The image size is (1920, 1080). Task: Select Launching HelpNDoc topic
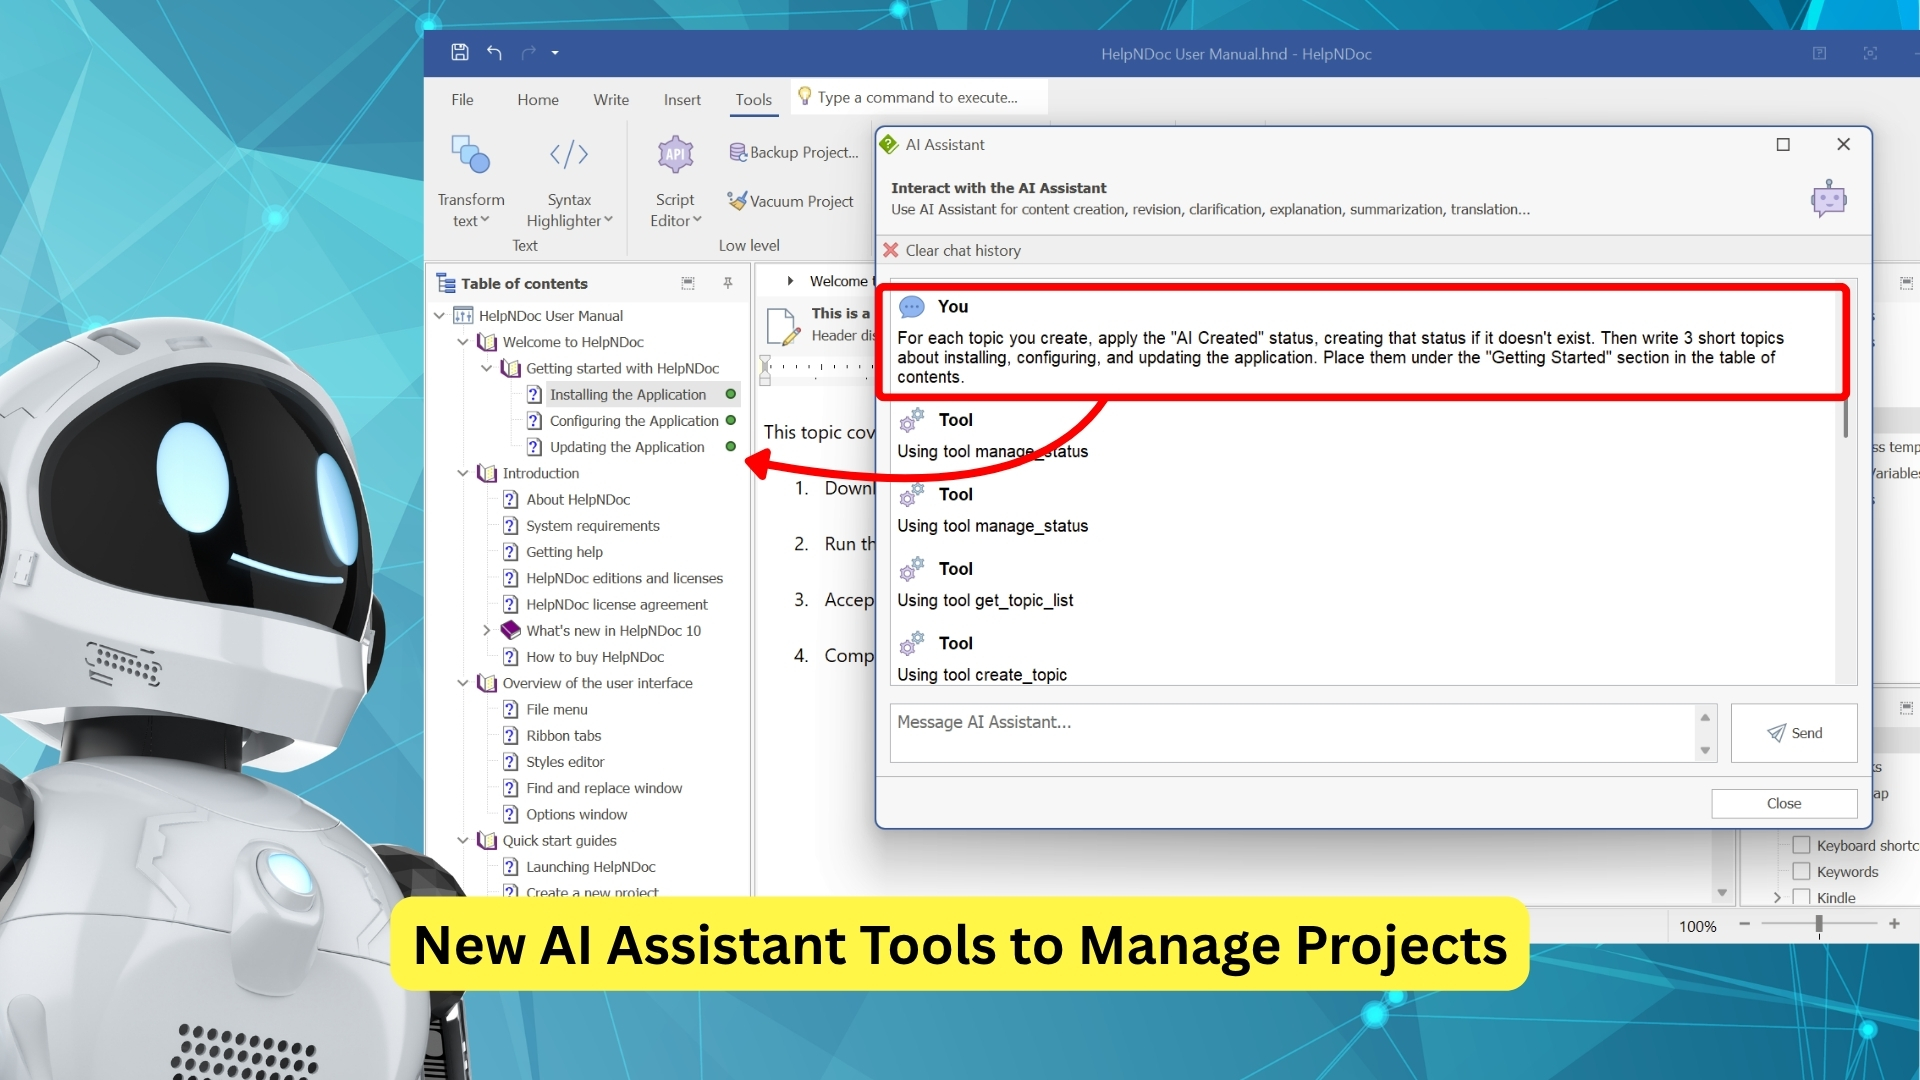click(591, 867)
